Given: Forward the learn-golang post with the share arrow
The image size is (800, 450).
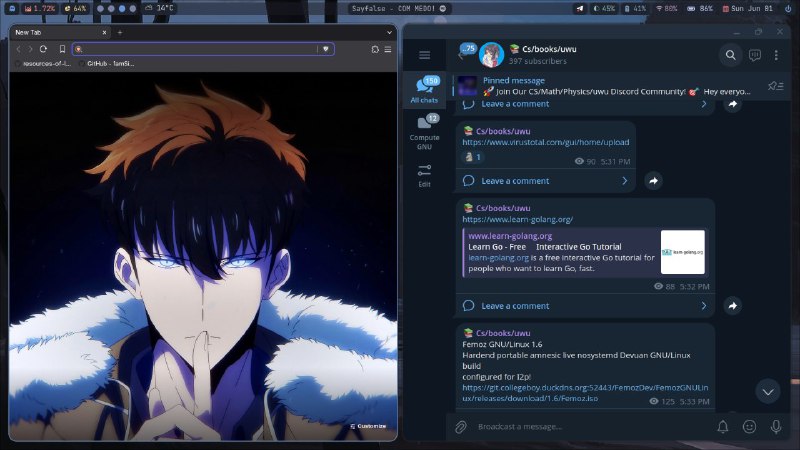Looking at the screenshot, I should [x=733, y=306].
